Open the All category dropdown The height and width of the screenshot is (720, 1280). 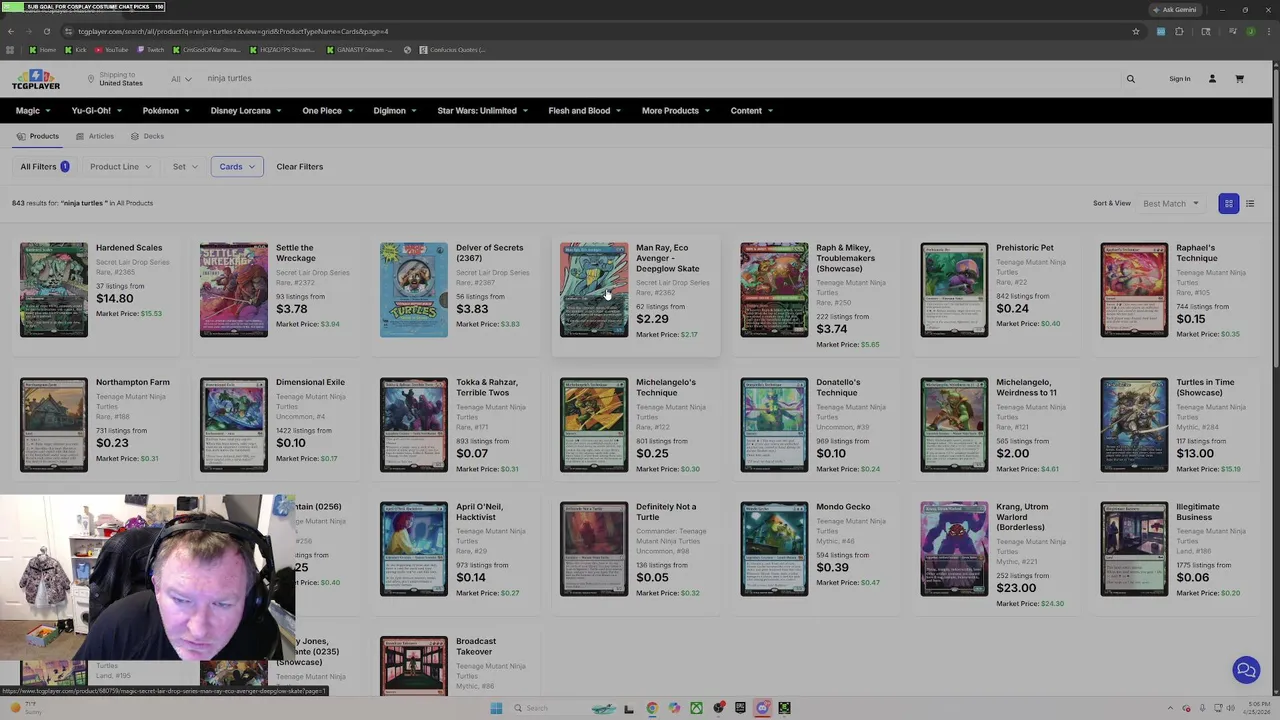[x=181, y=79]
